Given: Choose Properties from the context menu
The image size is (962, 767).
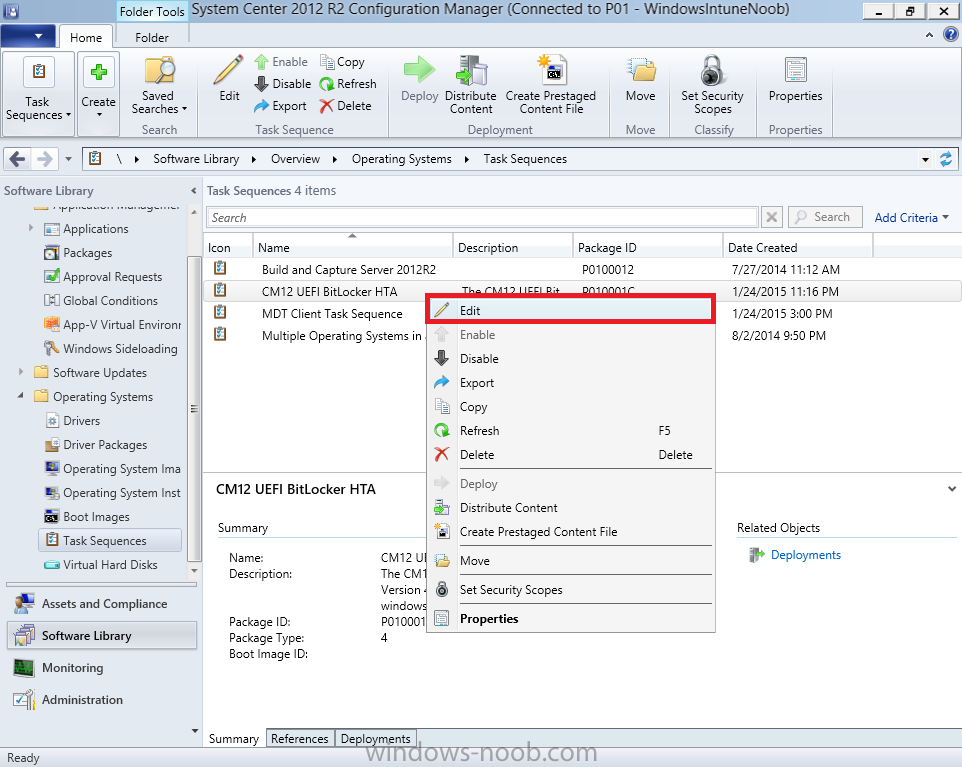Looking at the screenshot, I should [571, 618].
